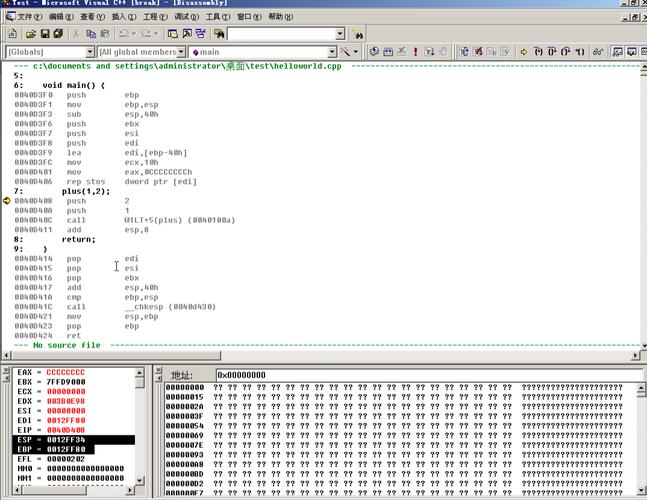Click the disassembly horizontal scrollbar thumb
Screen dimensions: 647x500
(x=116, y=355)
